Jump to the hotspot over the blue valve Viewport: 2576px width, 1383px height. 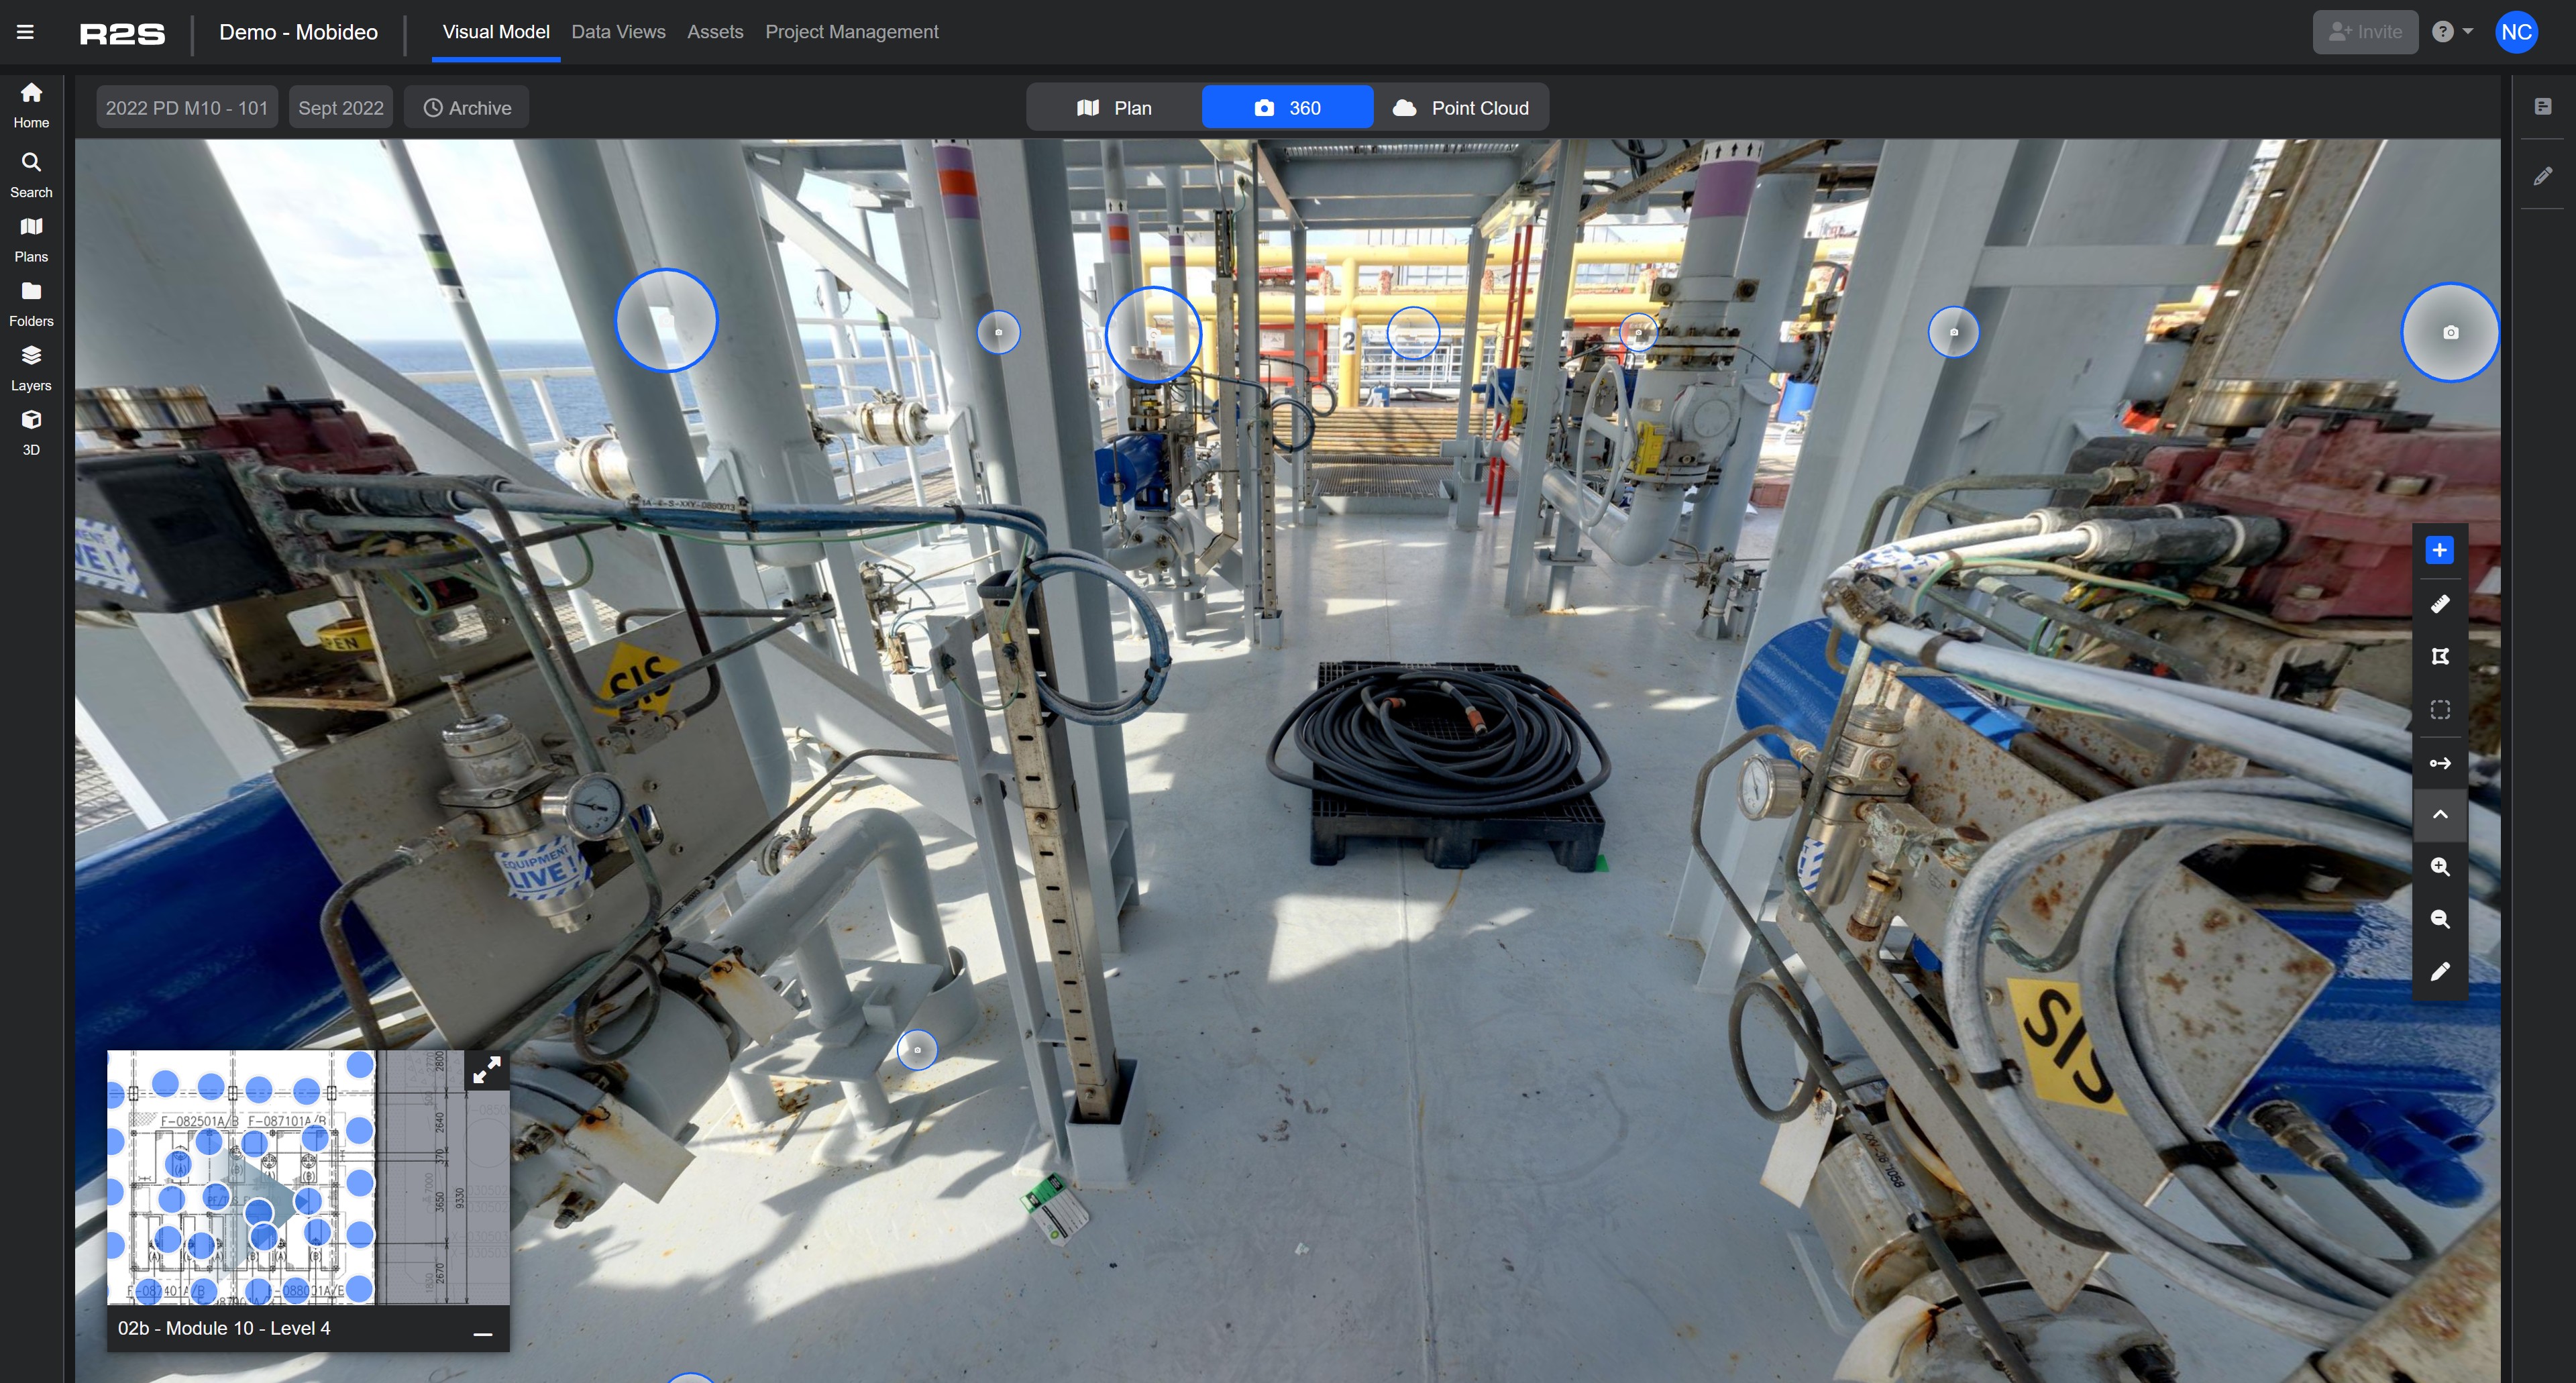[x=1153, y=335]
